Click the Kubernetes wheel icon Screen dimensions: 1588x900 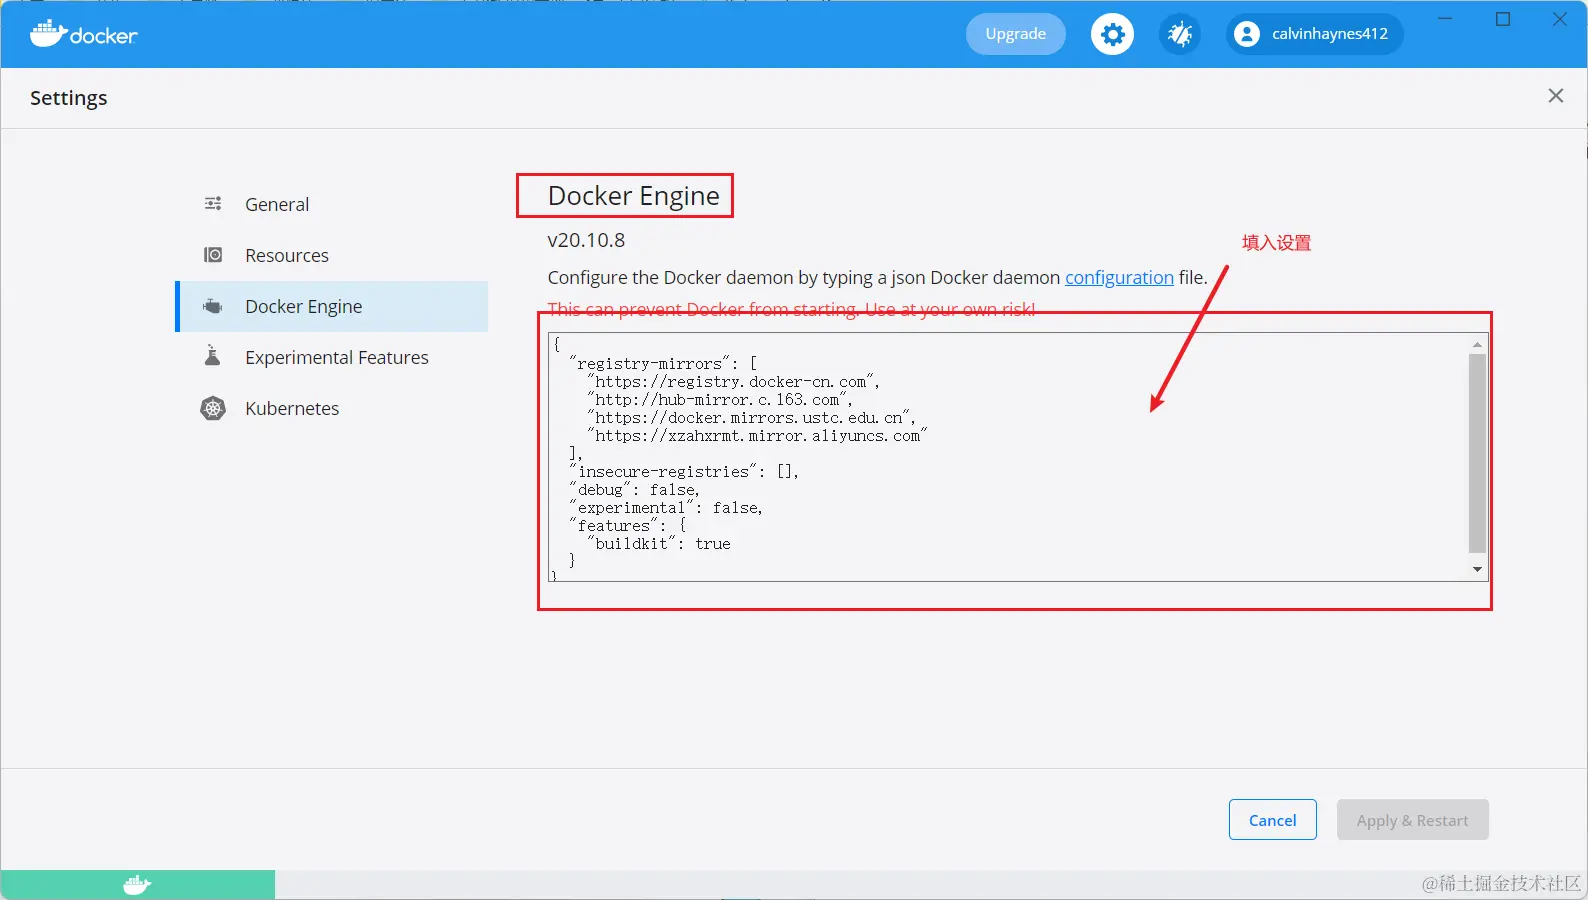pyautogui.click(x=213, y=408)
